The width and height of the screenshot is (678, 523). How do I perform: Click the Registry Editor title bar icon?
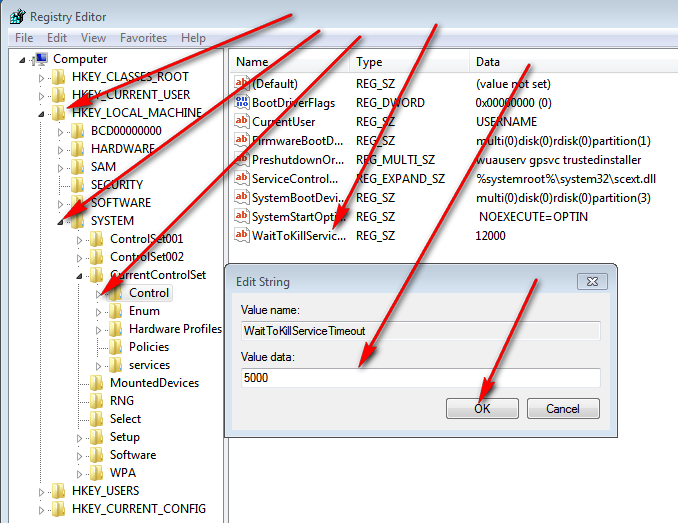point(17,16)
